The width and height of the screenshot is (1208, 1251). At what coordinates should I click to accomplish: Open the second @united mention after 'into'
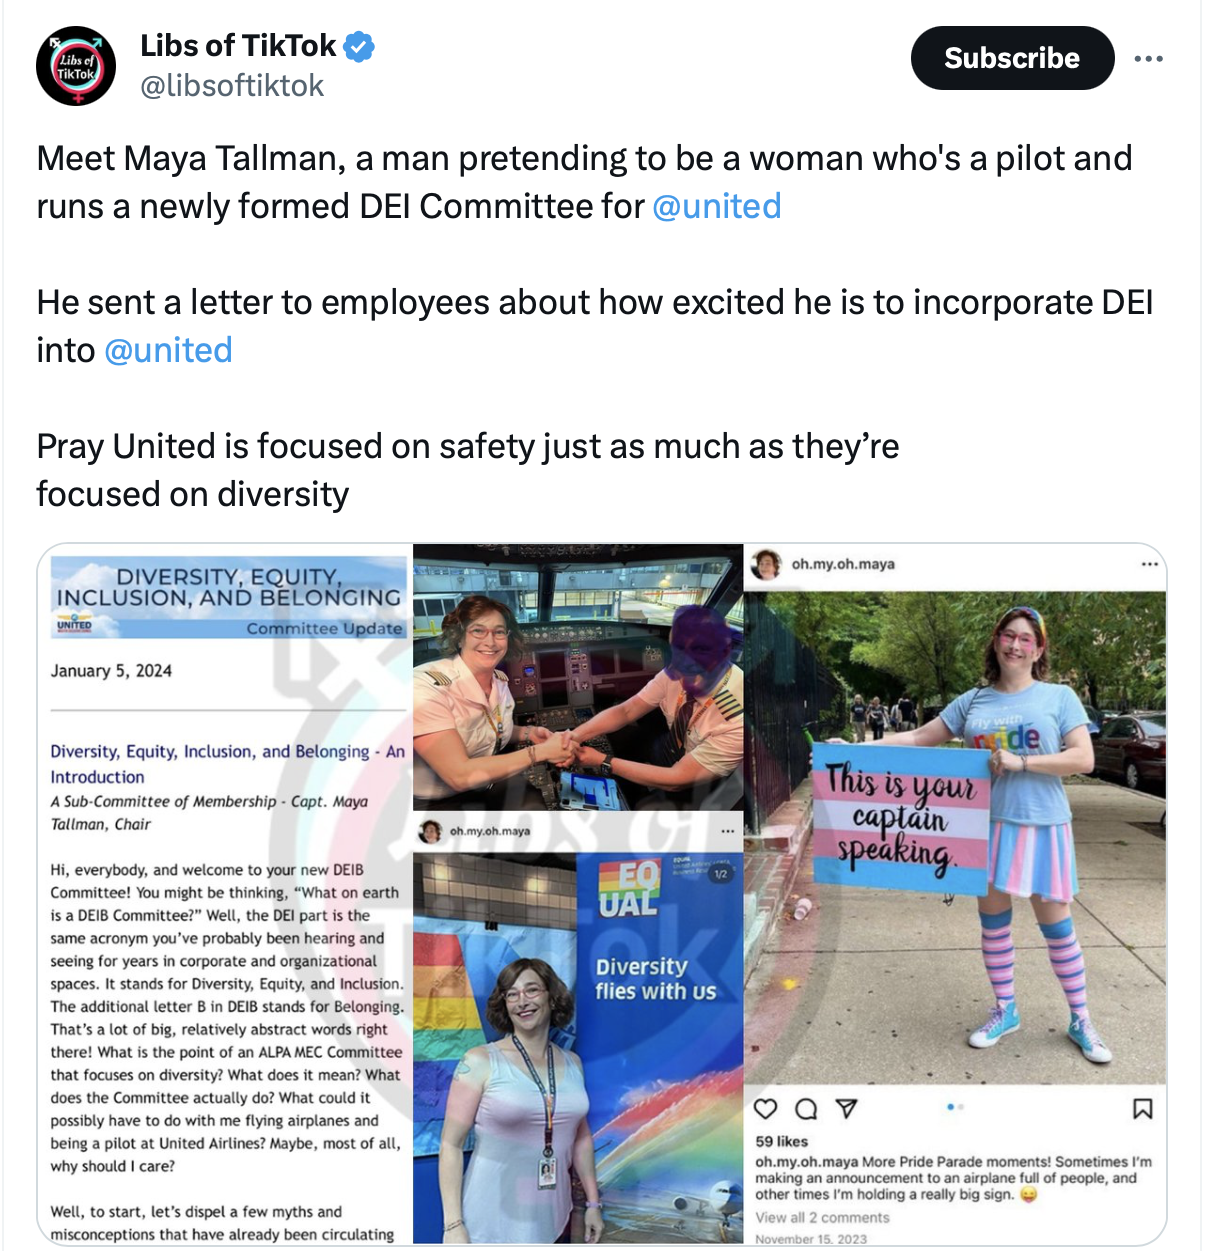point(168,350)
